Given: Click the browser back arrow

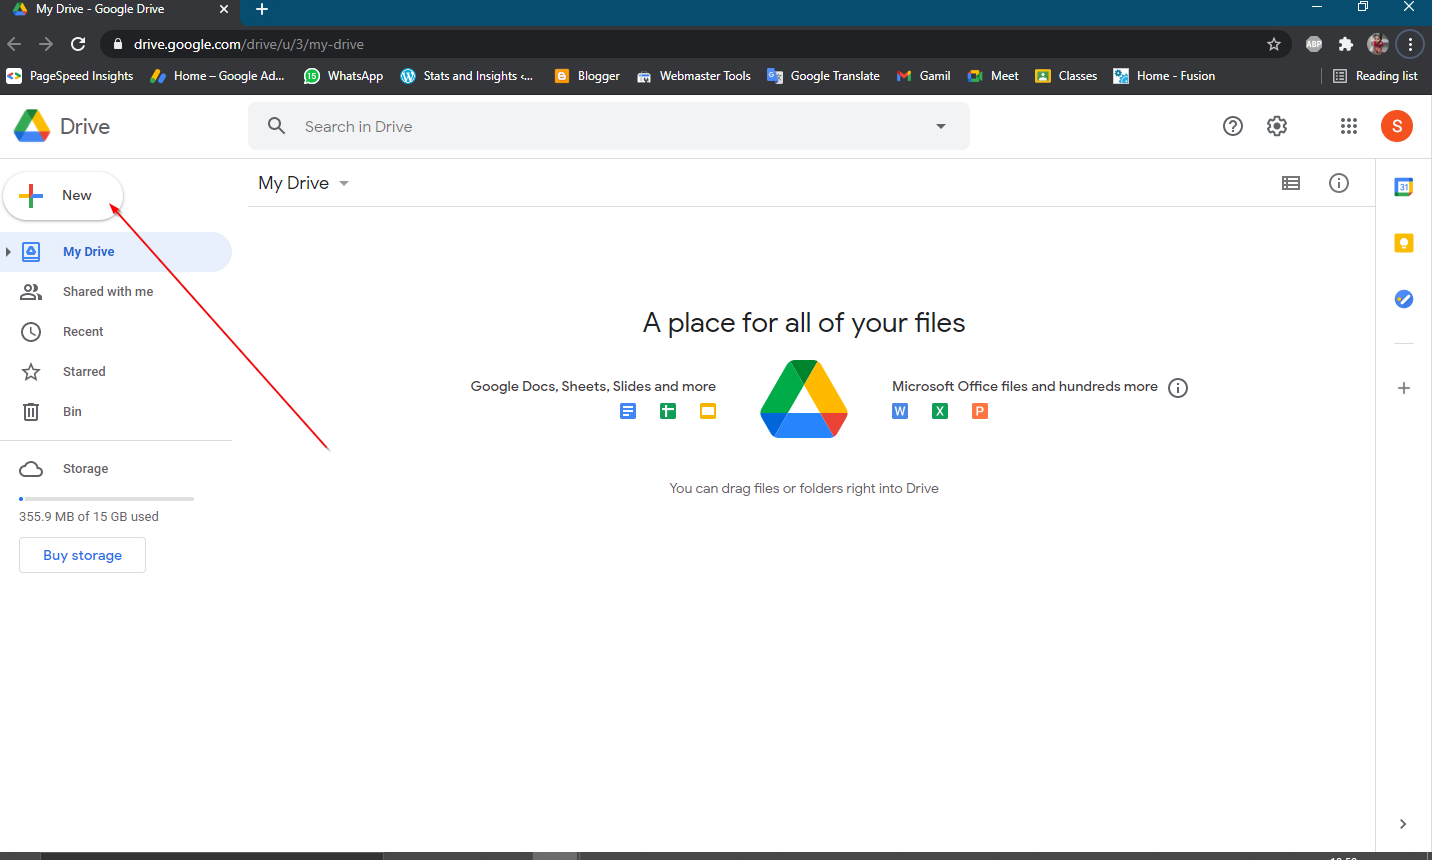Looking at the screenshot, I should point(14,44).
